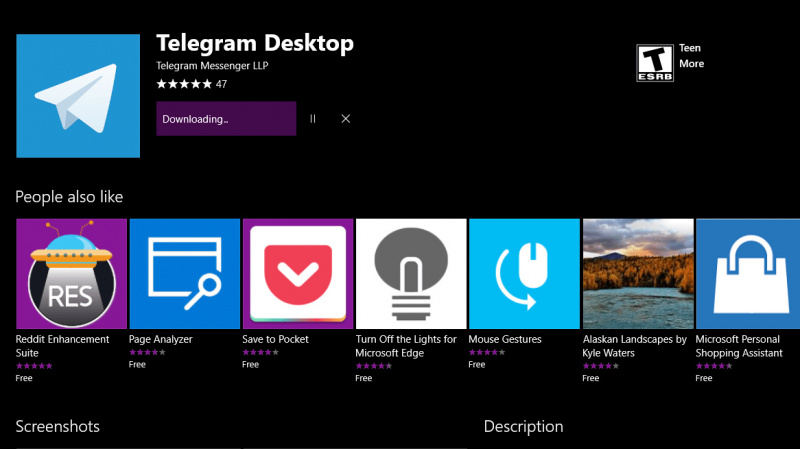Click the Screenshots section heading
The height and width of the screenshot is (449, 800).
pos(58,427)
